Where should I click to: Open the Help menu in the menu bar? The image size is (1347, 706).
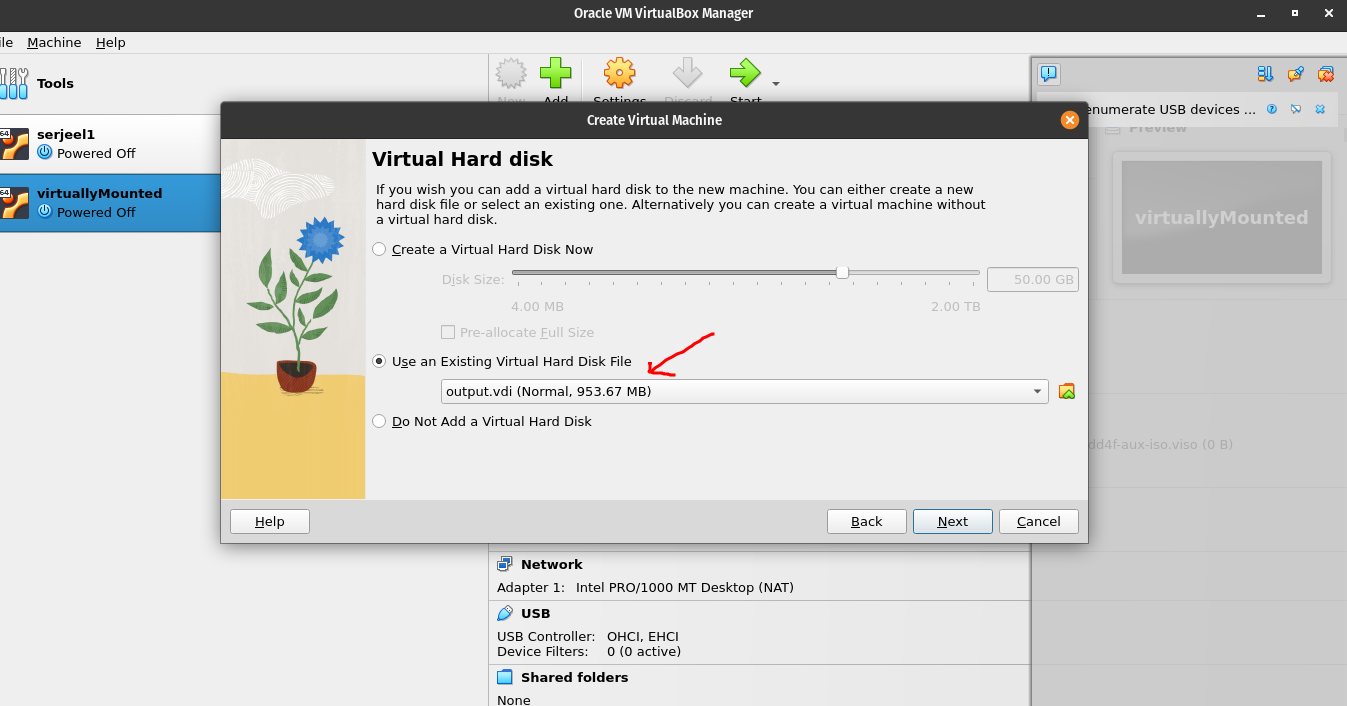(x=111, y=42)
